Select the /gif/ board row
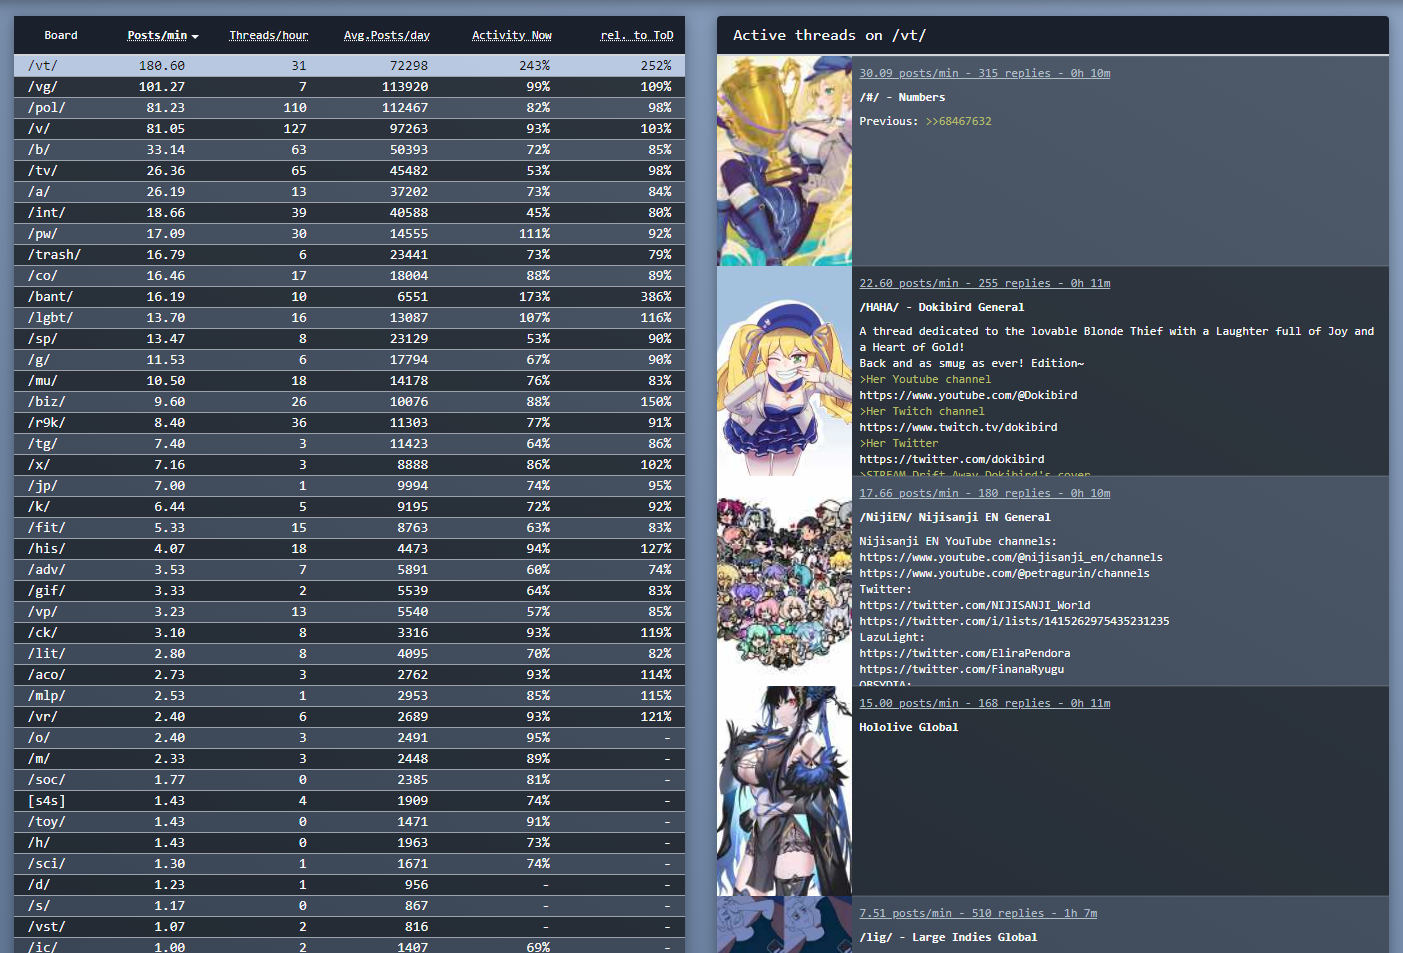The height and width of the screenshot is (953, 1403). point(349,591)
